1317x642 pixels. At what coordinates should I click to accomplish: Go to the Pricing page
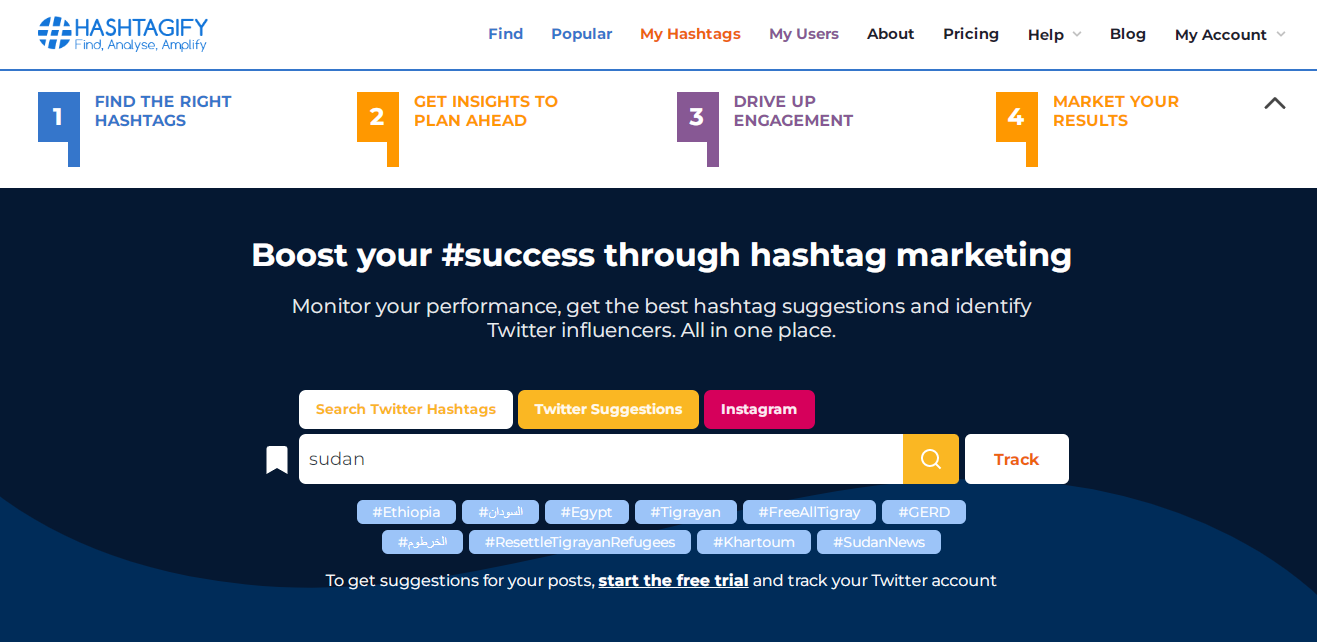971,34
